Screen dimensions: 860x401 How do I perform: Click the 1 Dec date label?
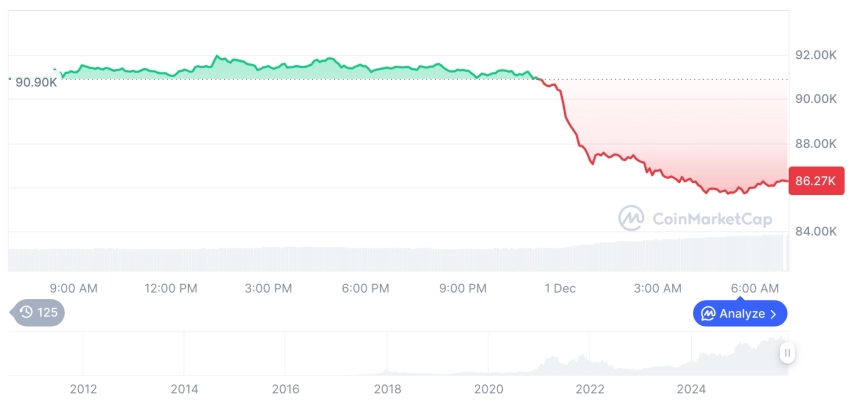click(559, 288)
